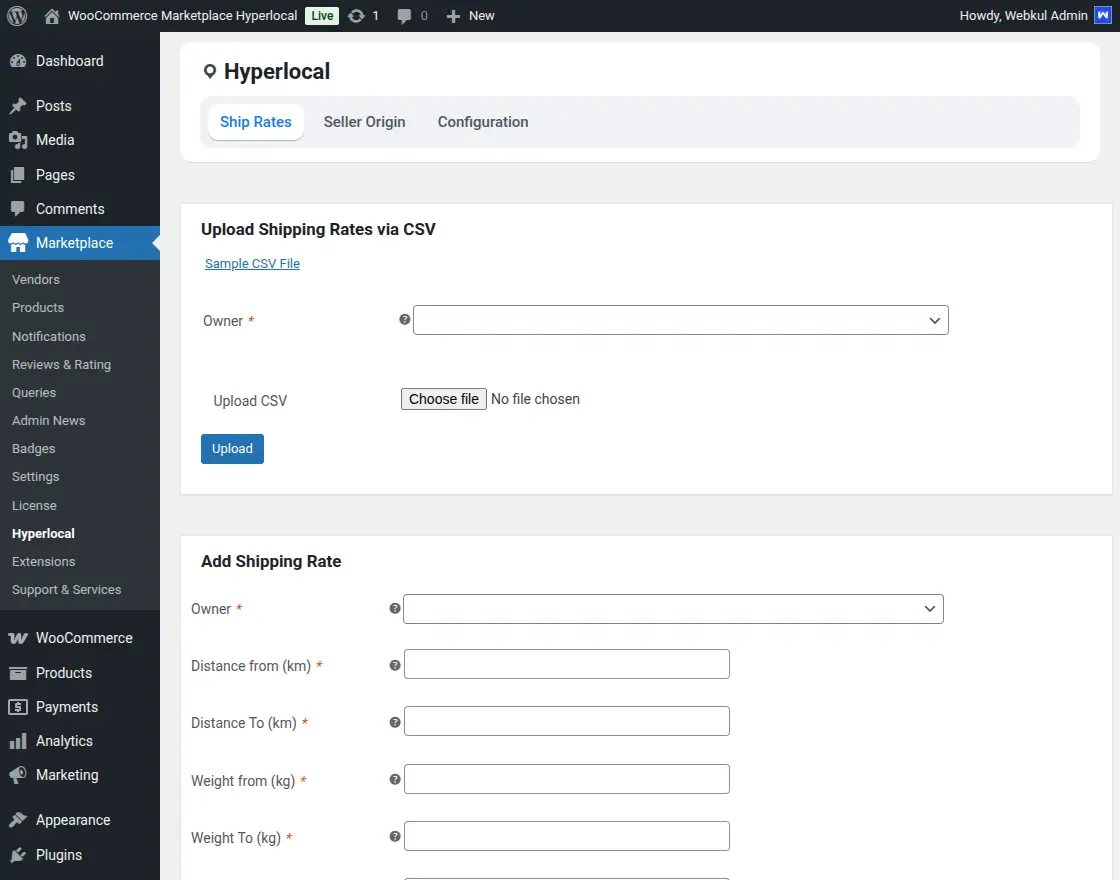This screenshot has width=1120, height=880.
Task: Open comments bubble in admin bar
Action: [404, 16]
